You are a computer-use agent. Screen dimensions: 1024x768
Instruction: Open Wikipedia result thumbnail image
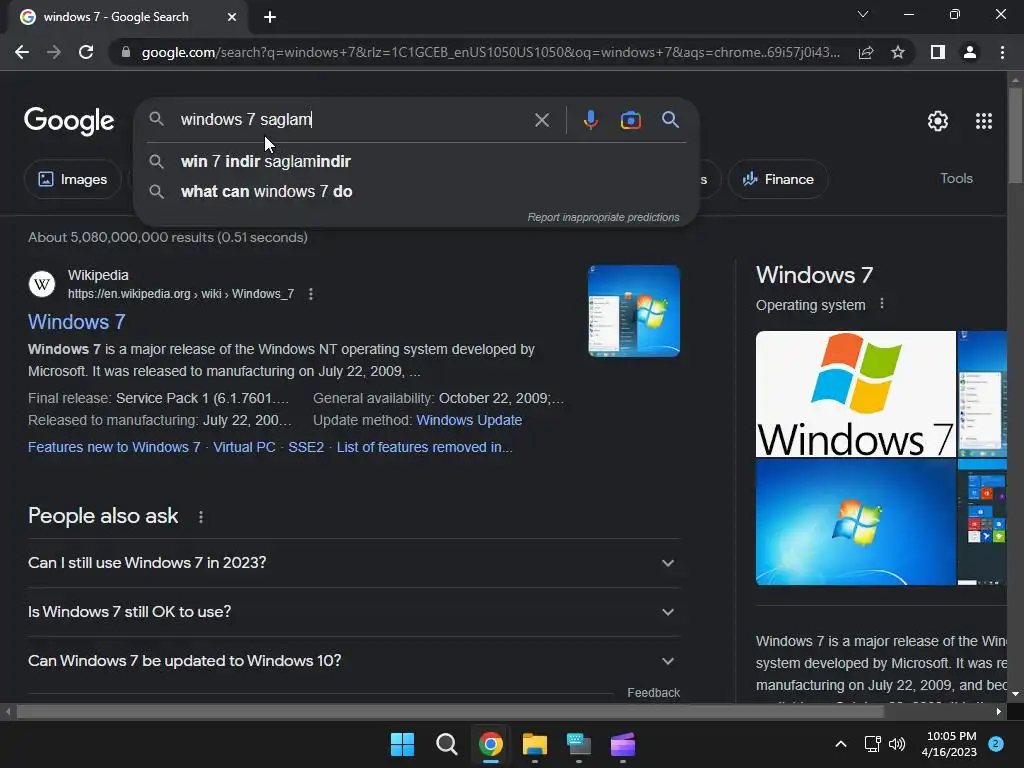[x=633, y=311]
